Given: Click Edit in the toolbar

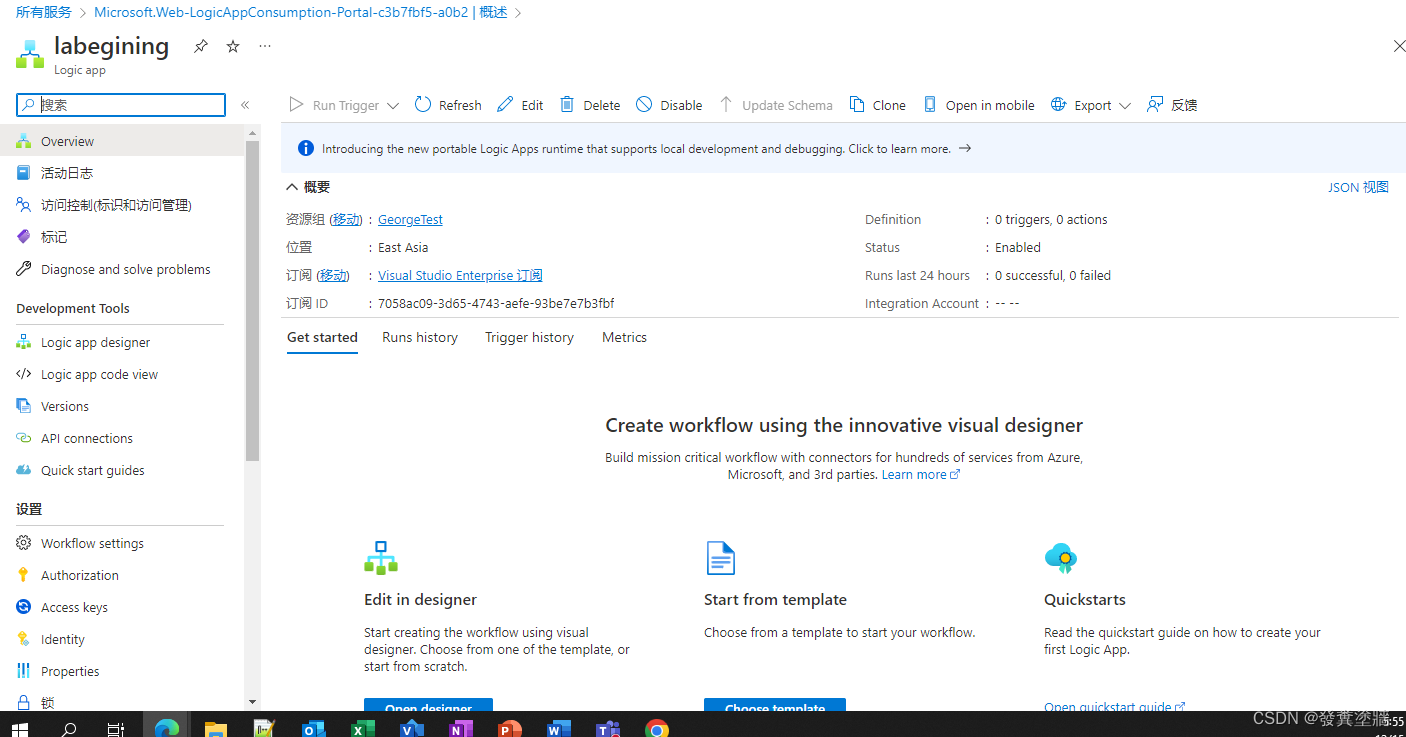Looking at the screenshot, I should tap(521, 105).
